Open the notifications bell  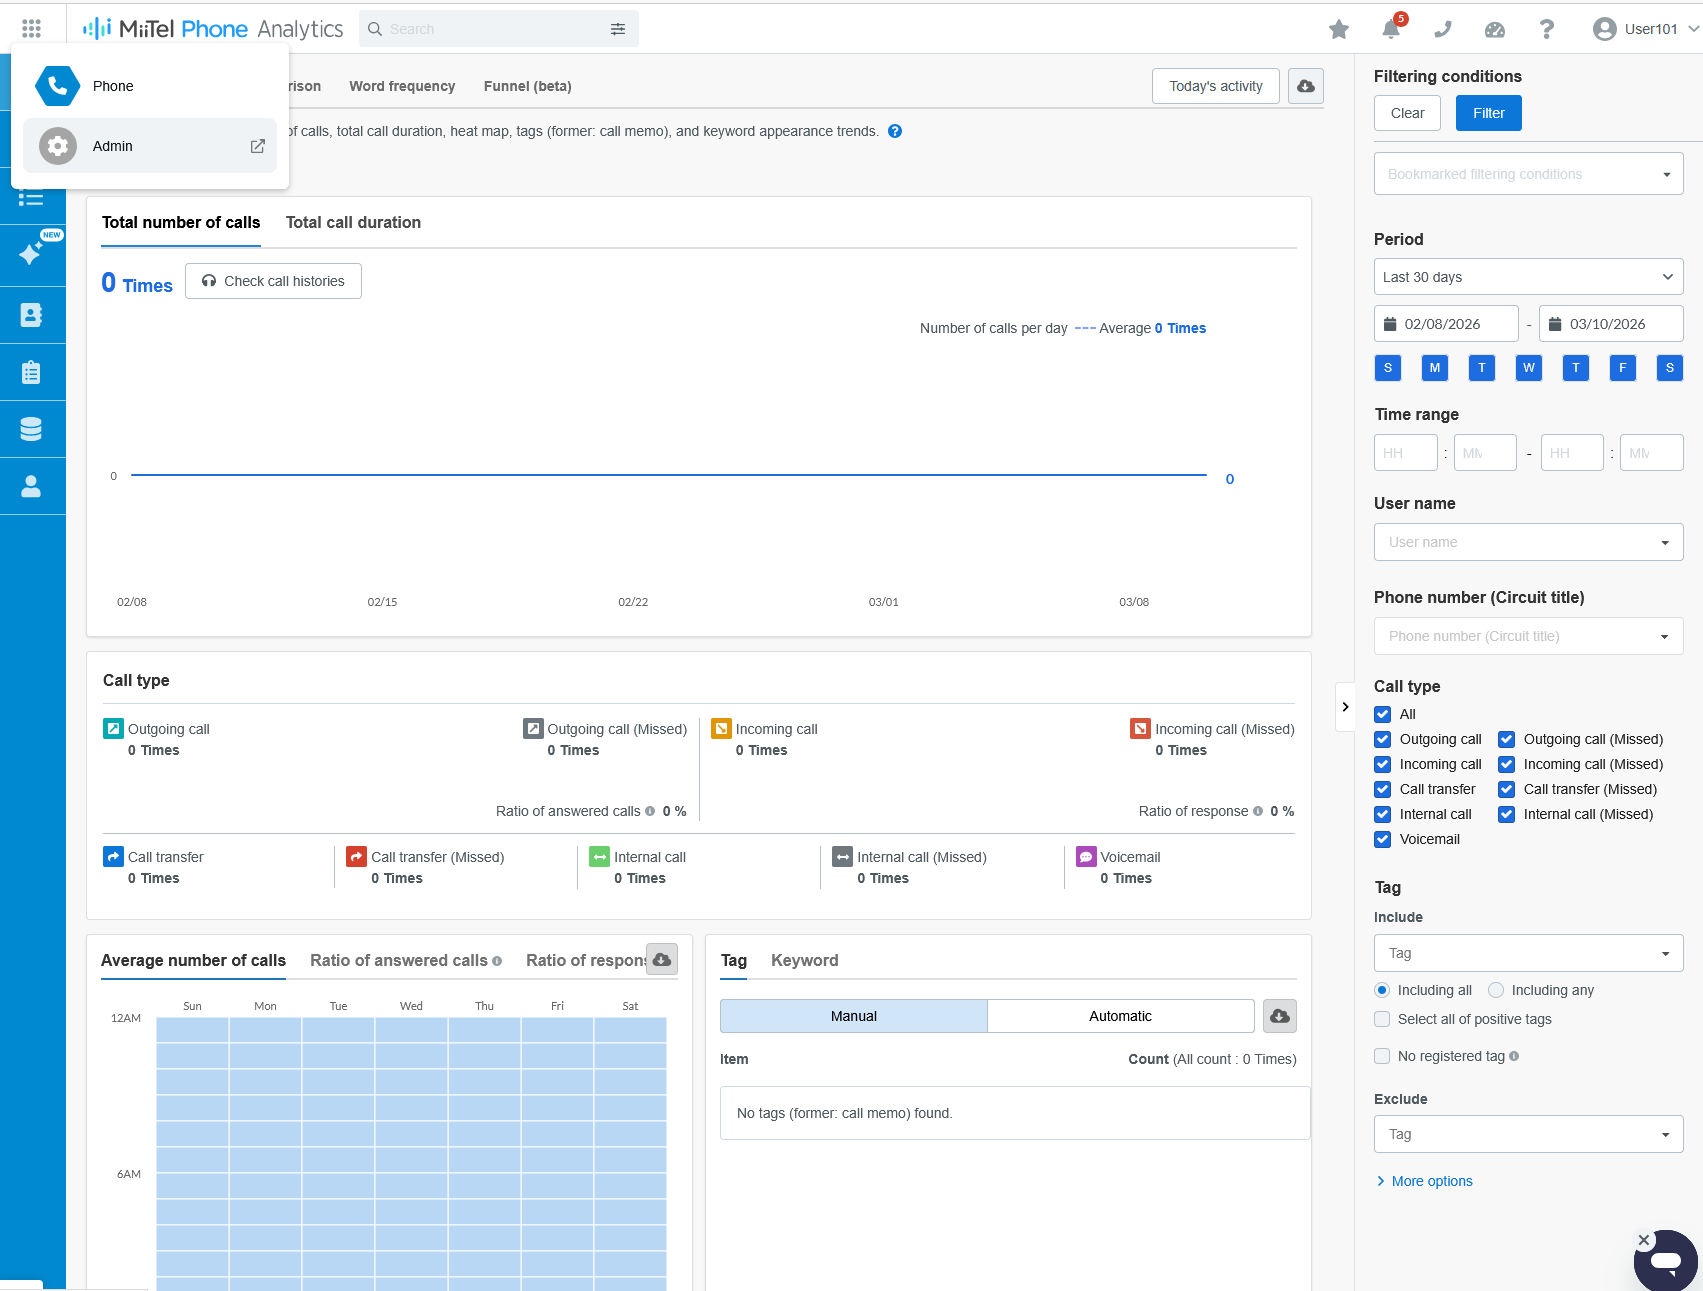click(x=1391, y=29)
